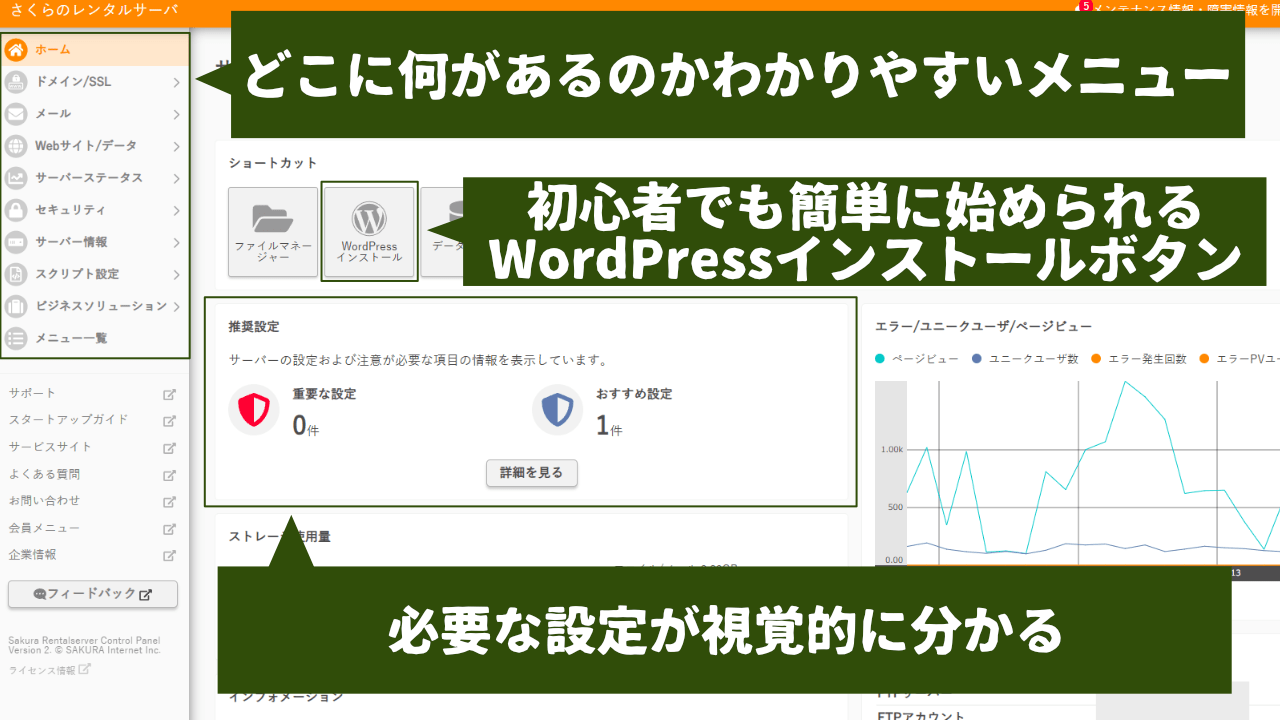
Task: Expand the セキュリティ chevron
Action: pos(176,210)
